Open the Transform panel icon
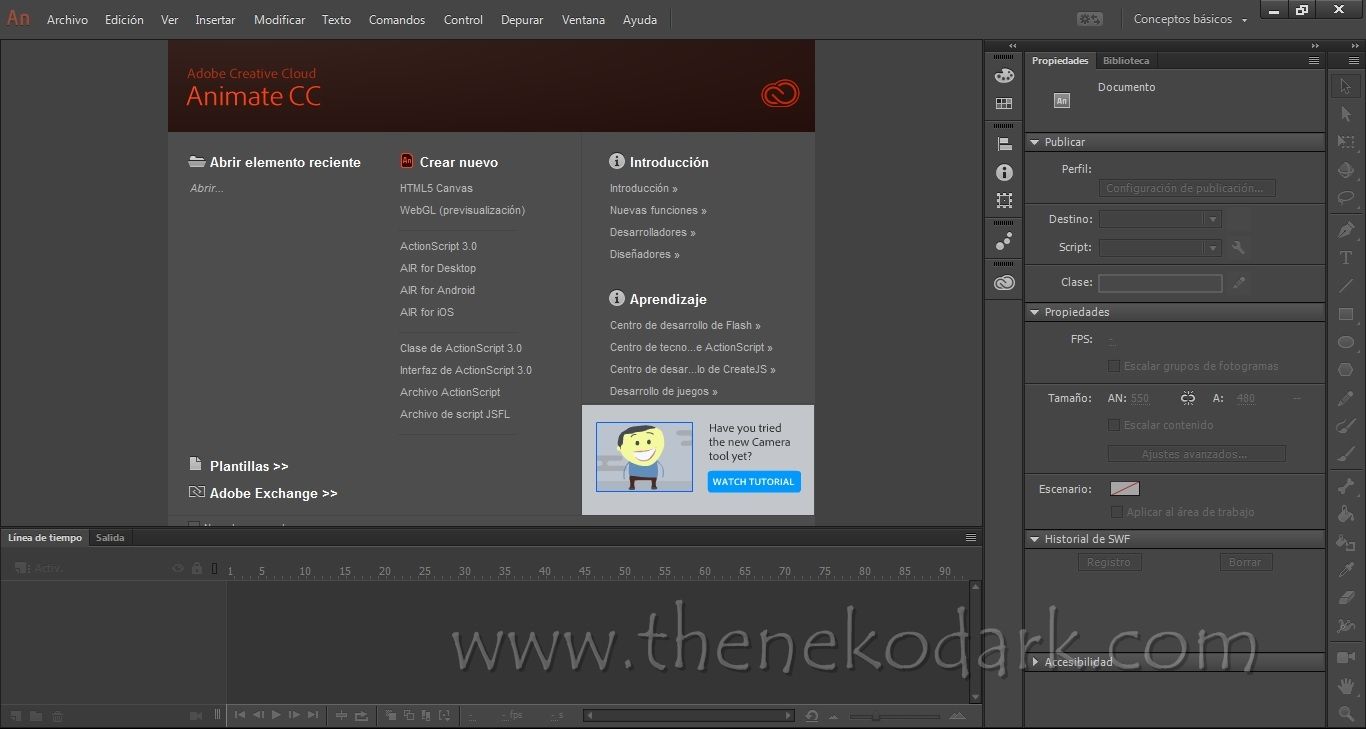This screenshot has height=729, width=1366. tap(1004, 201)
